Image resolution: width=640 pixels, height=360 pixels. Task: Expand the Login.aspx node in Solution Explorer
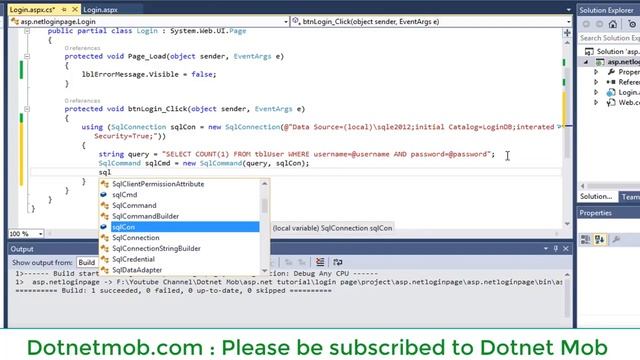tap(596, 92)
